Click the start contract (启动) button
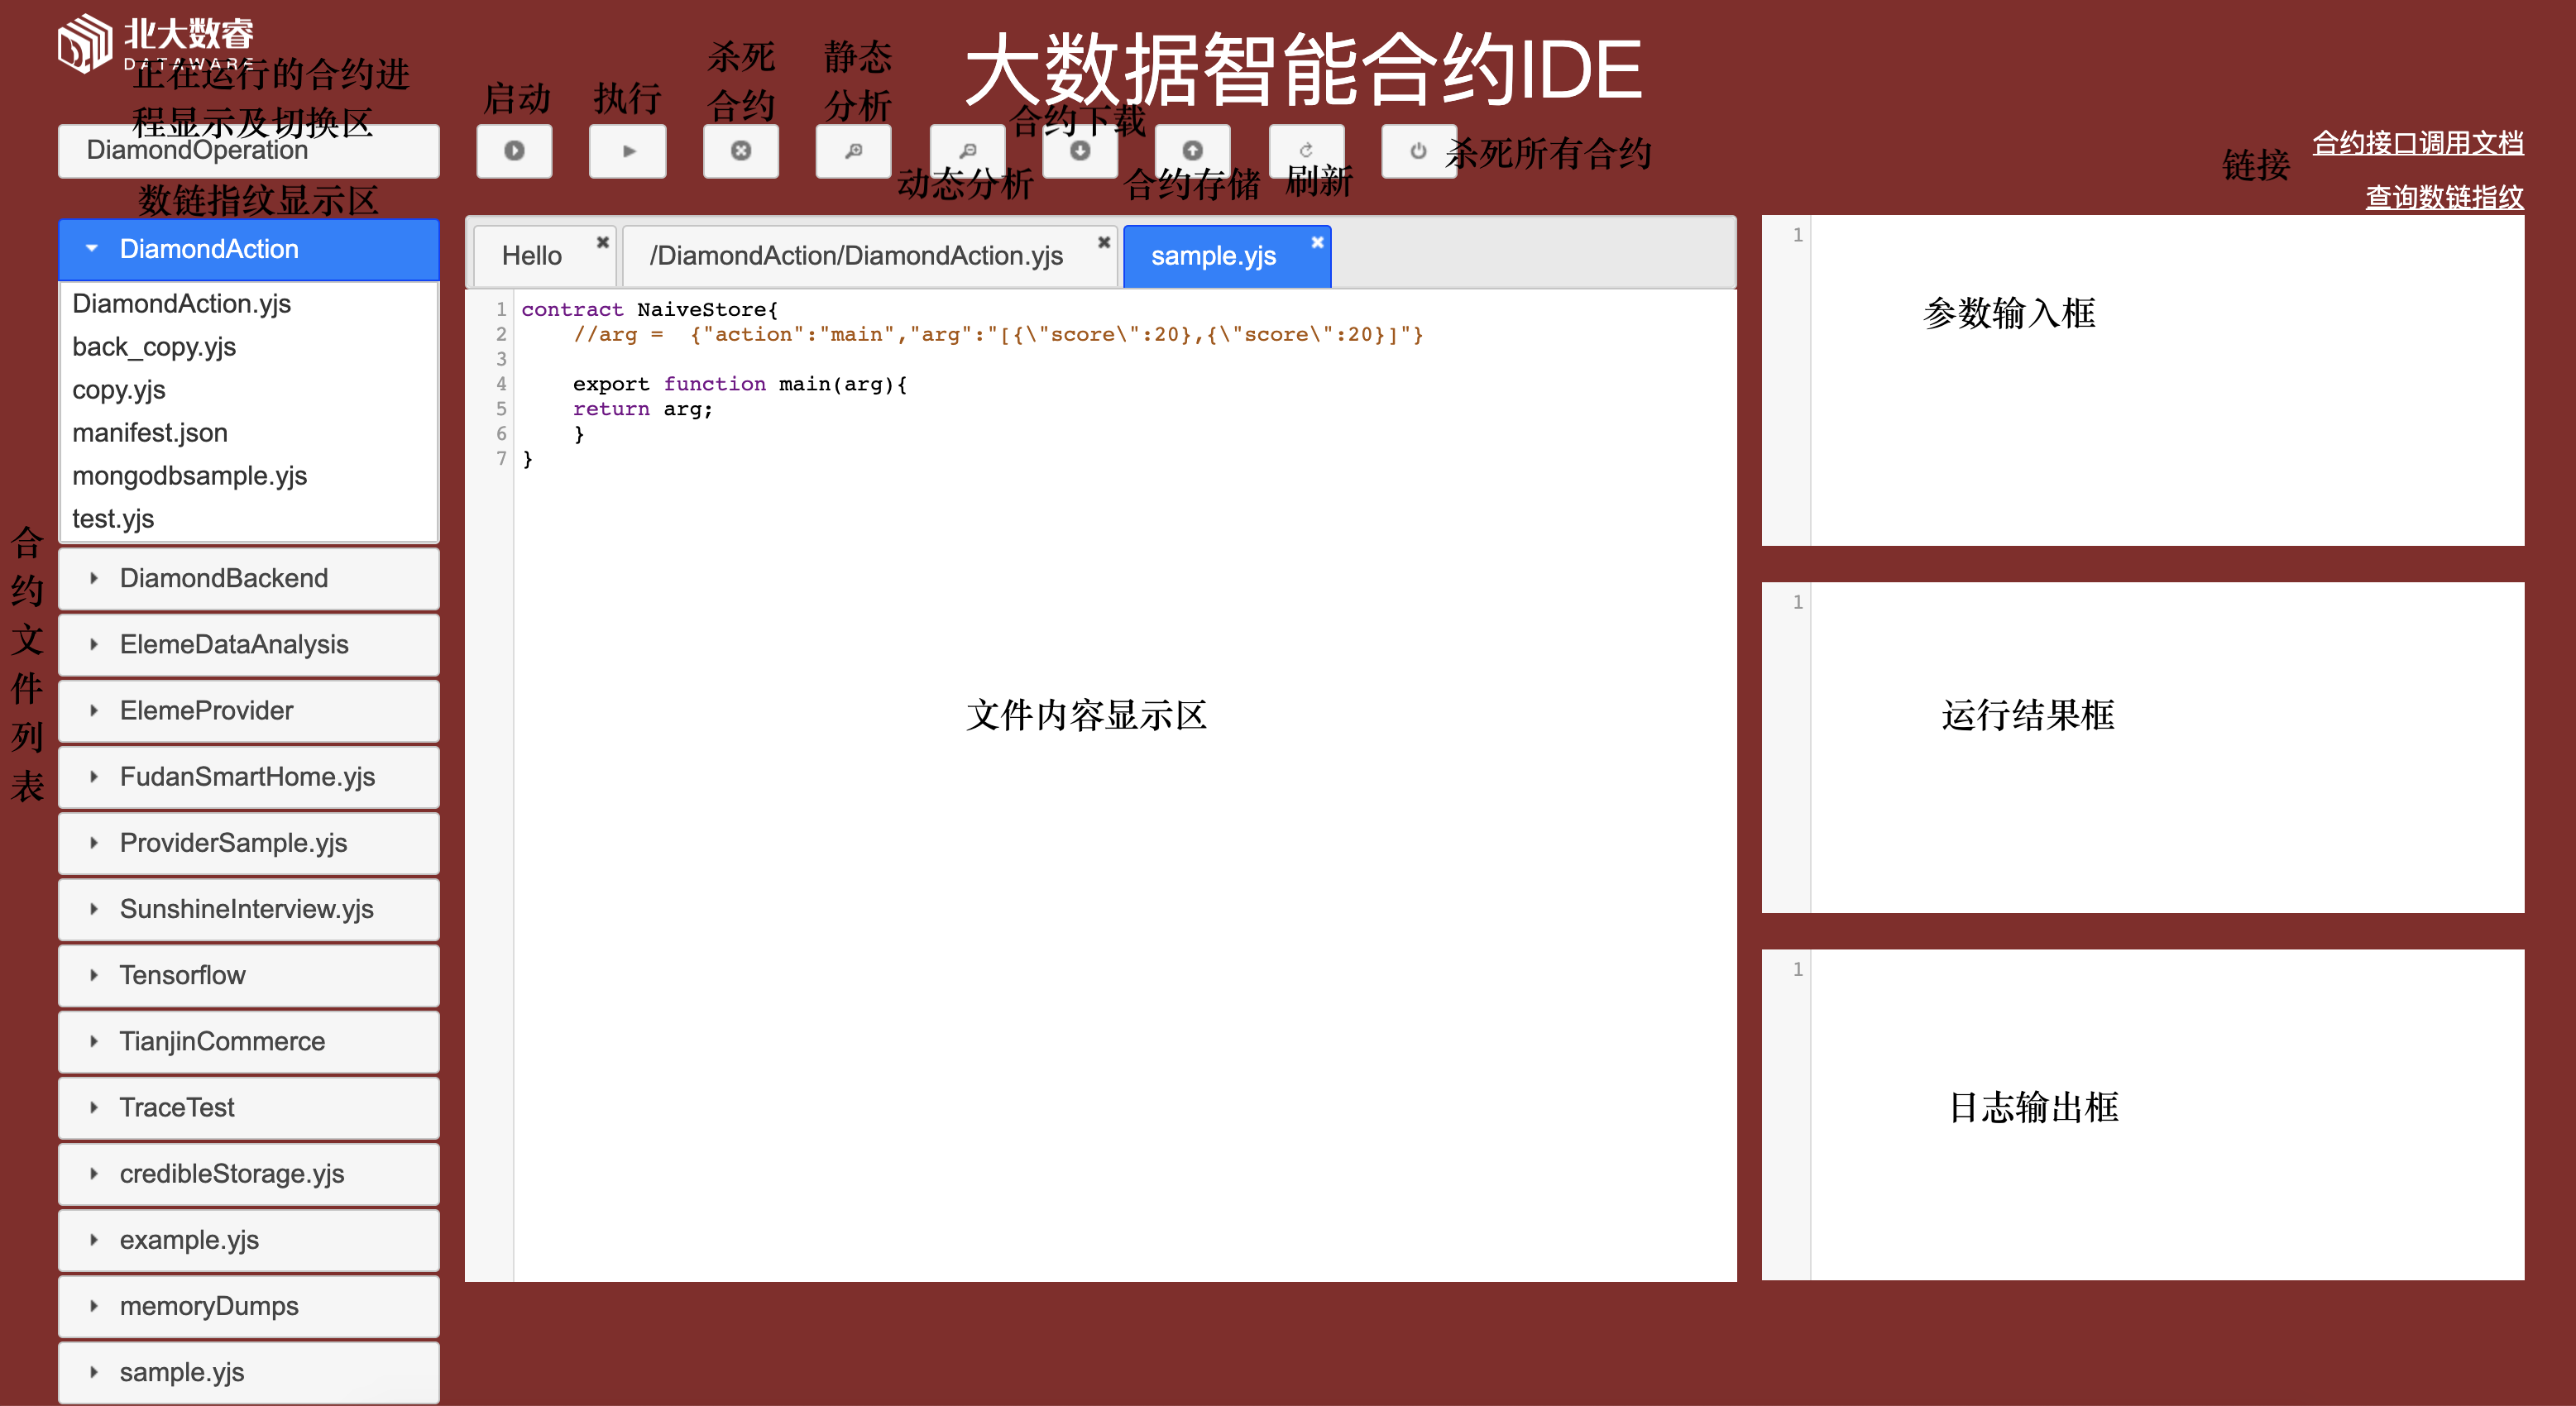 [x=514, y=151]
